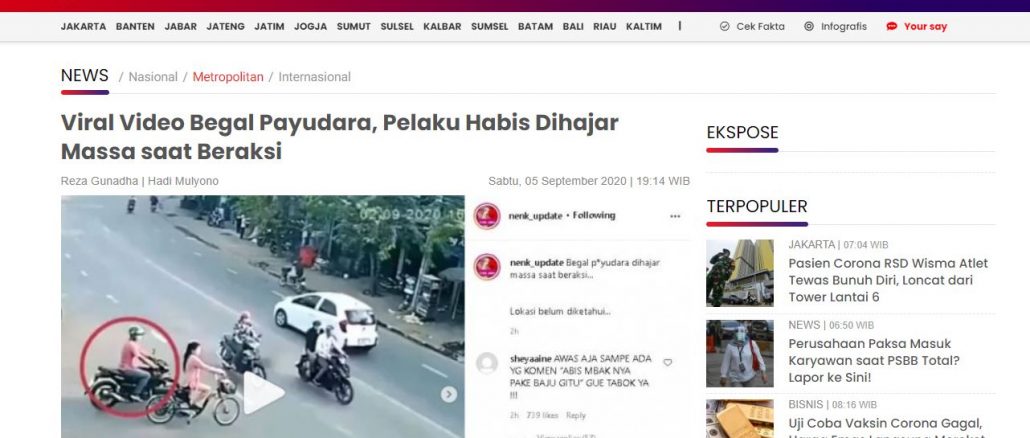Screen dimensions: 1030x438
Task: Click the Infografis target icon
Action: [809, 27]
